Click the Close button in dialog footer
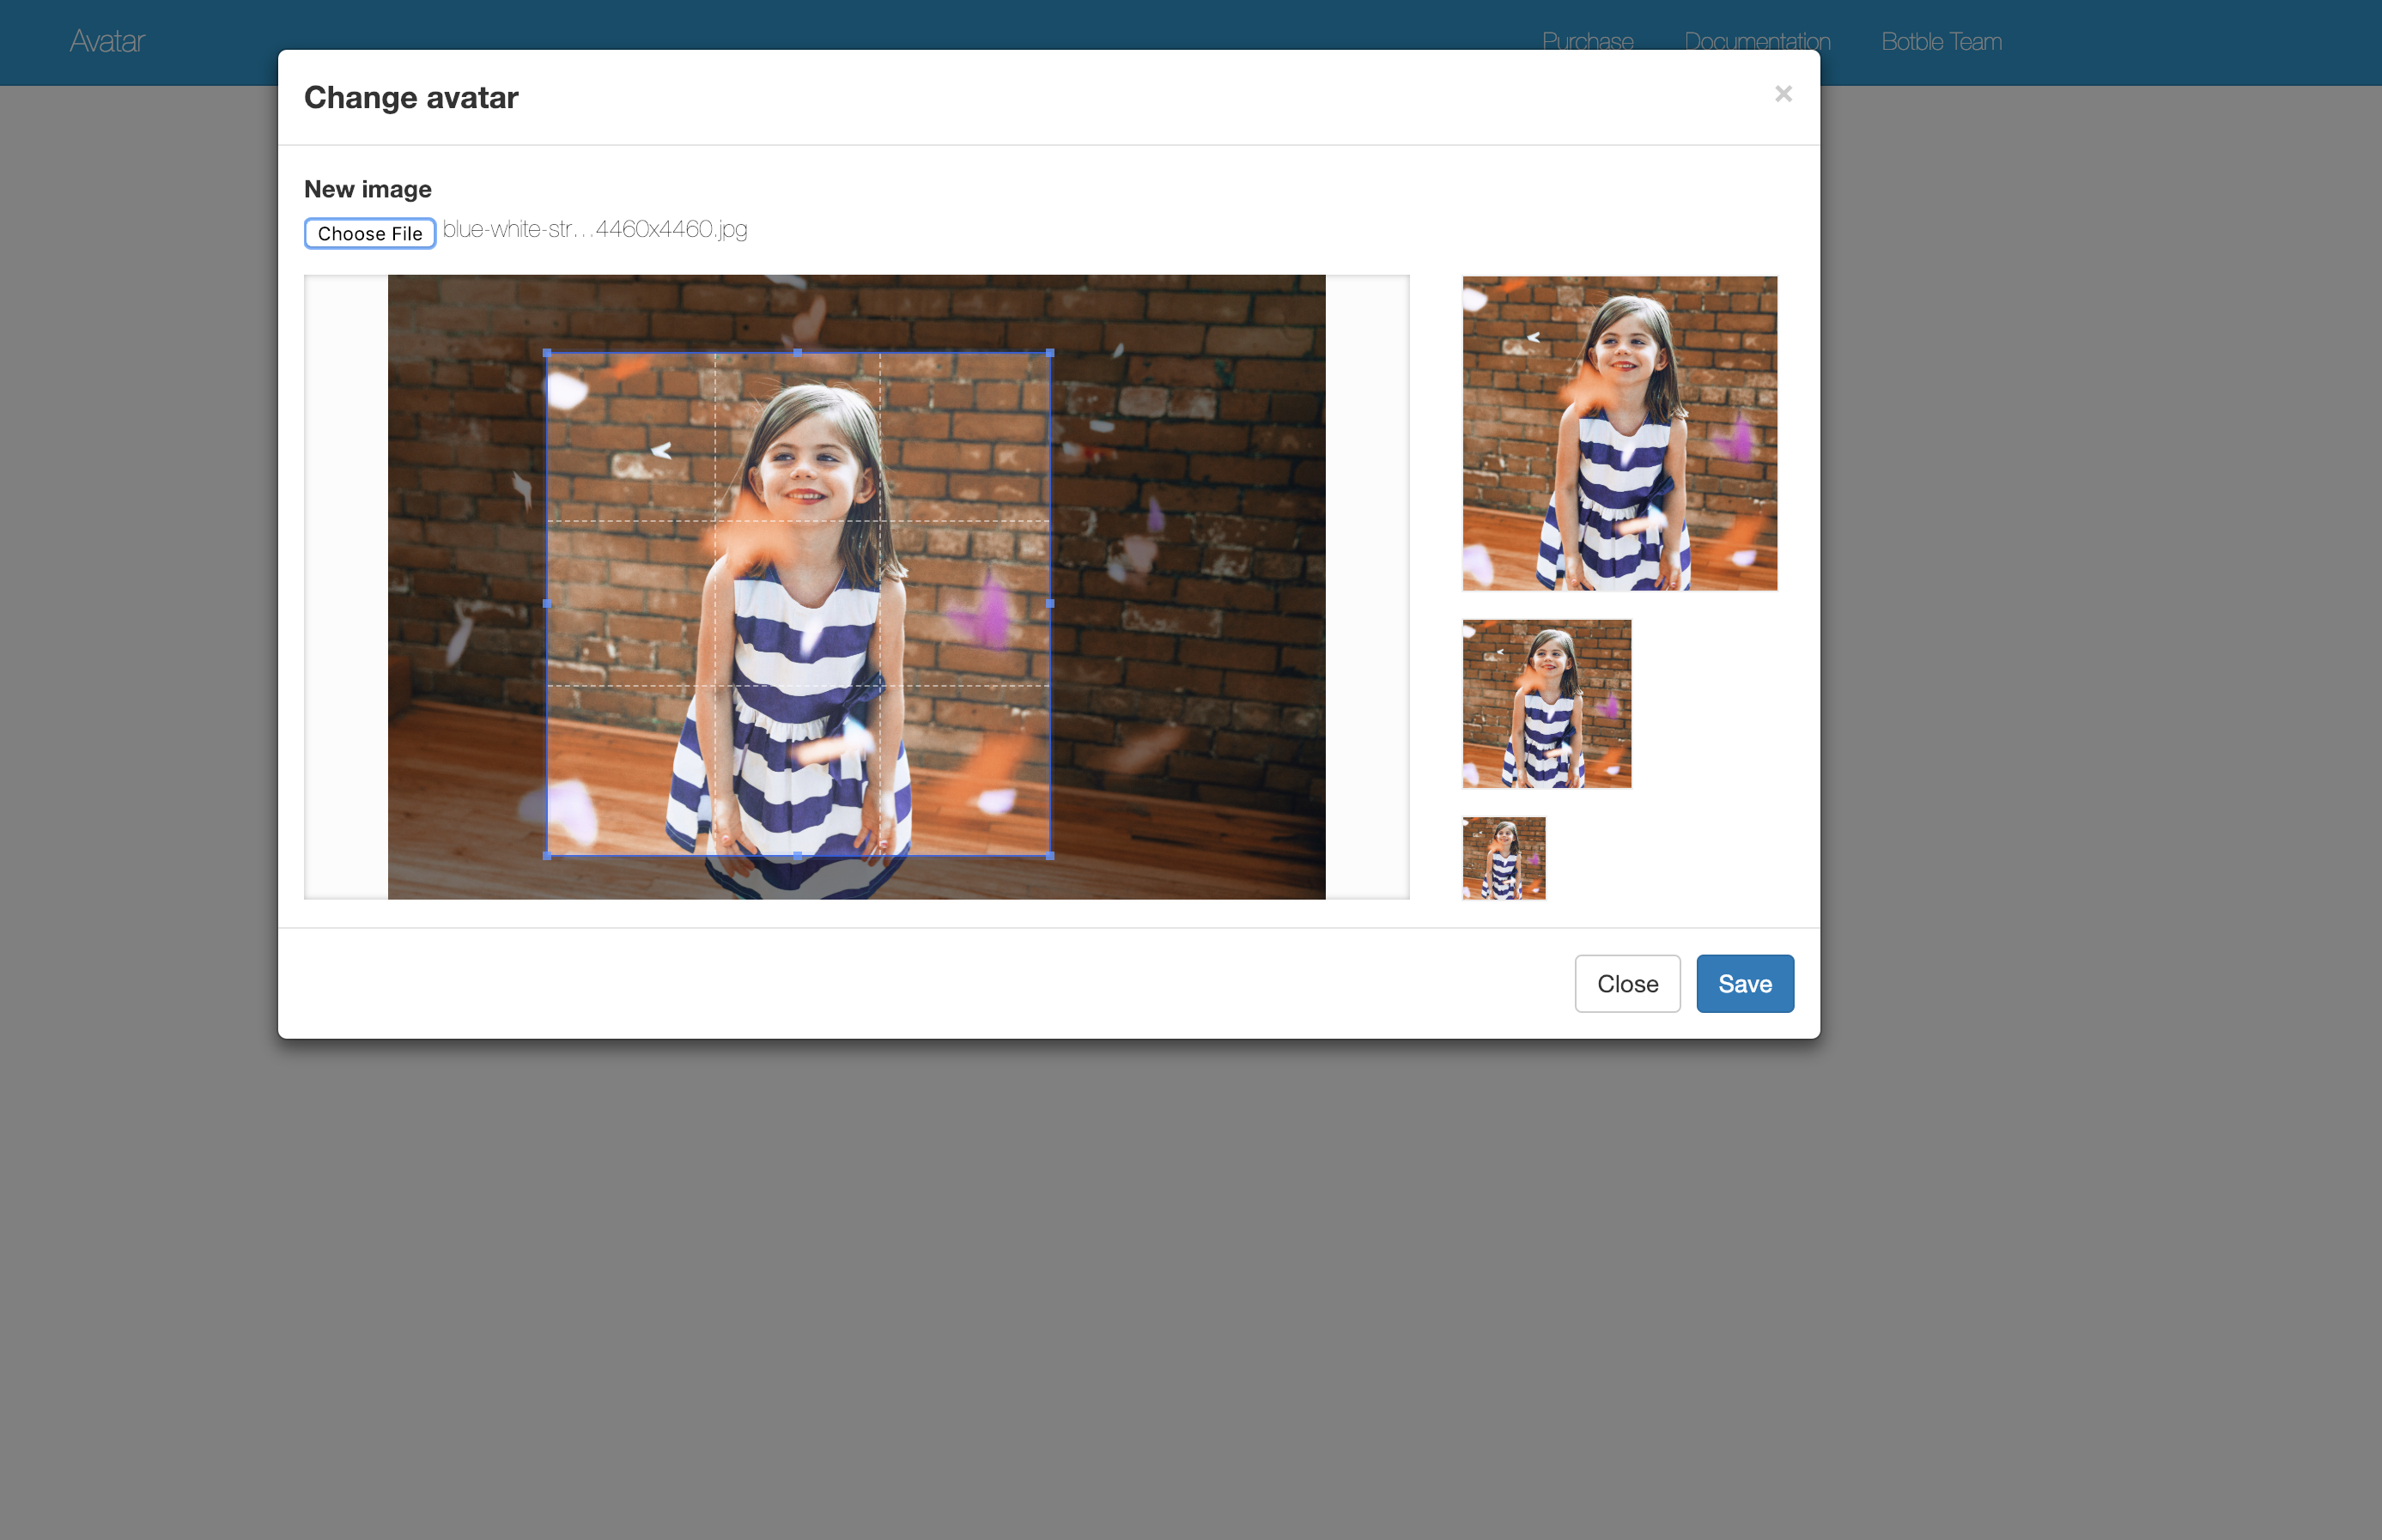The height and width of the screenshot is (1540, 2382). pyautogui.click(x=1627, y=984)
